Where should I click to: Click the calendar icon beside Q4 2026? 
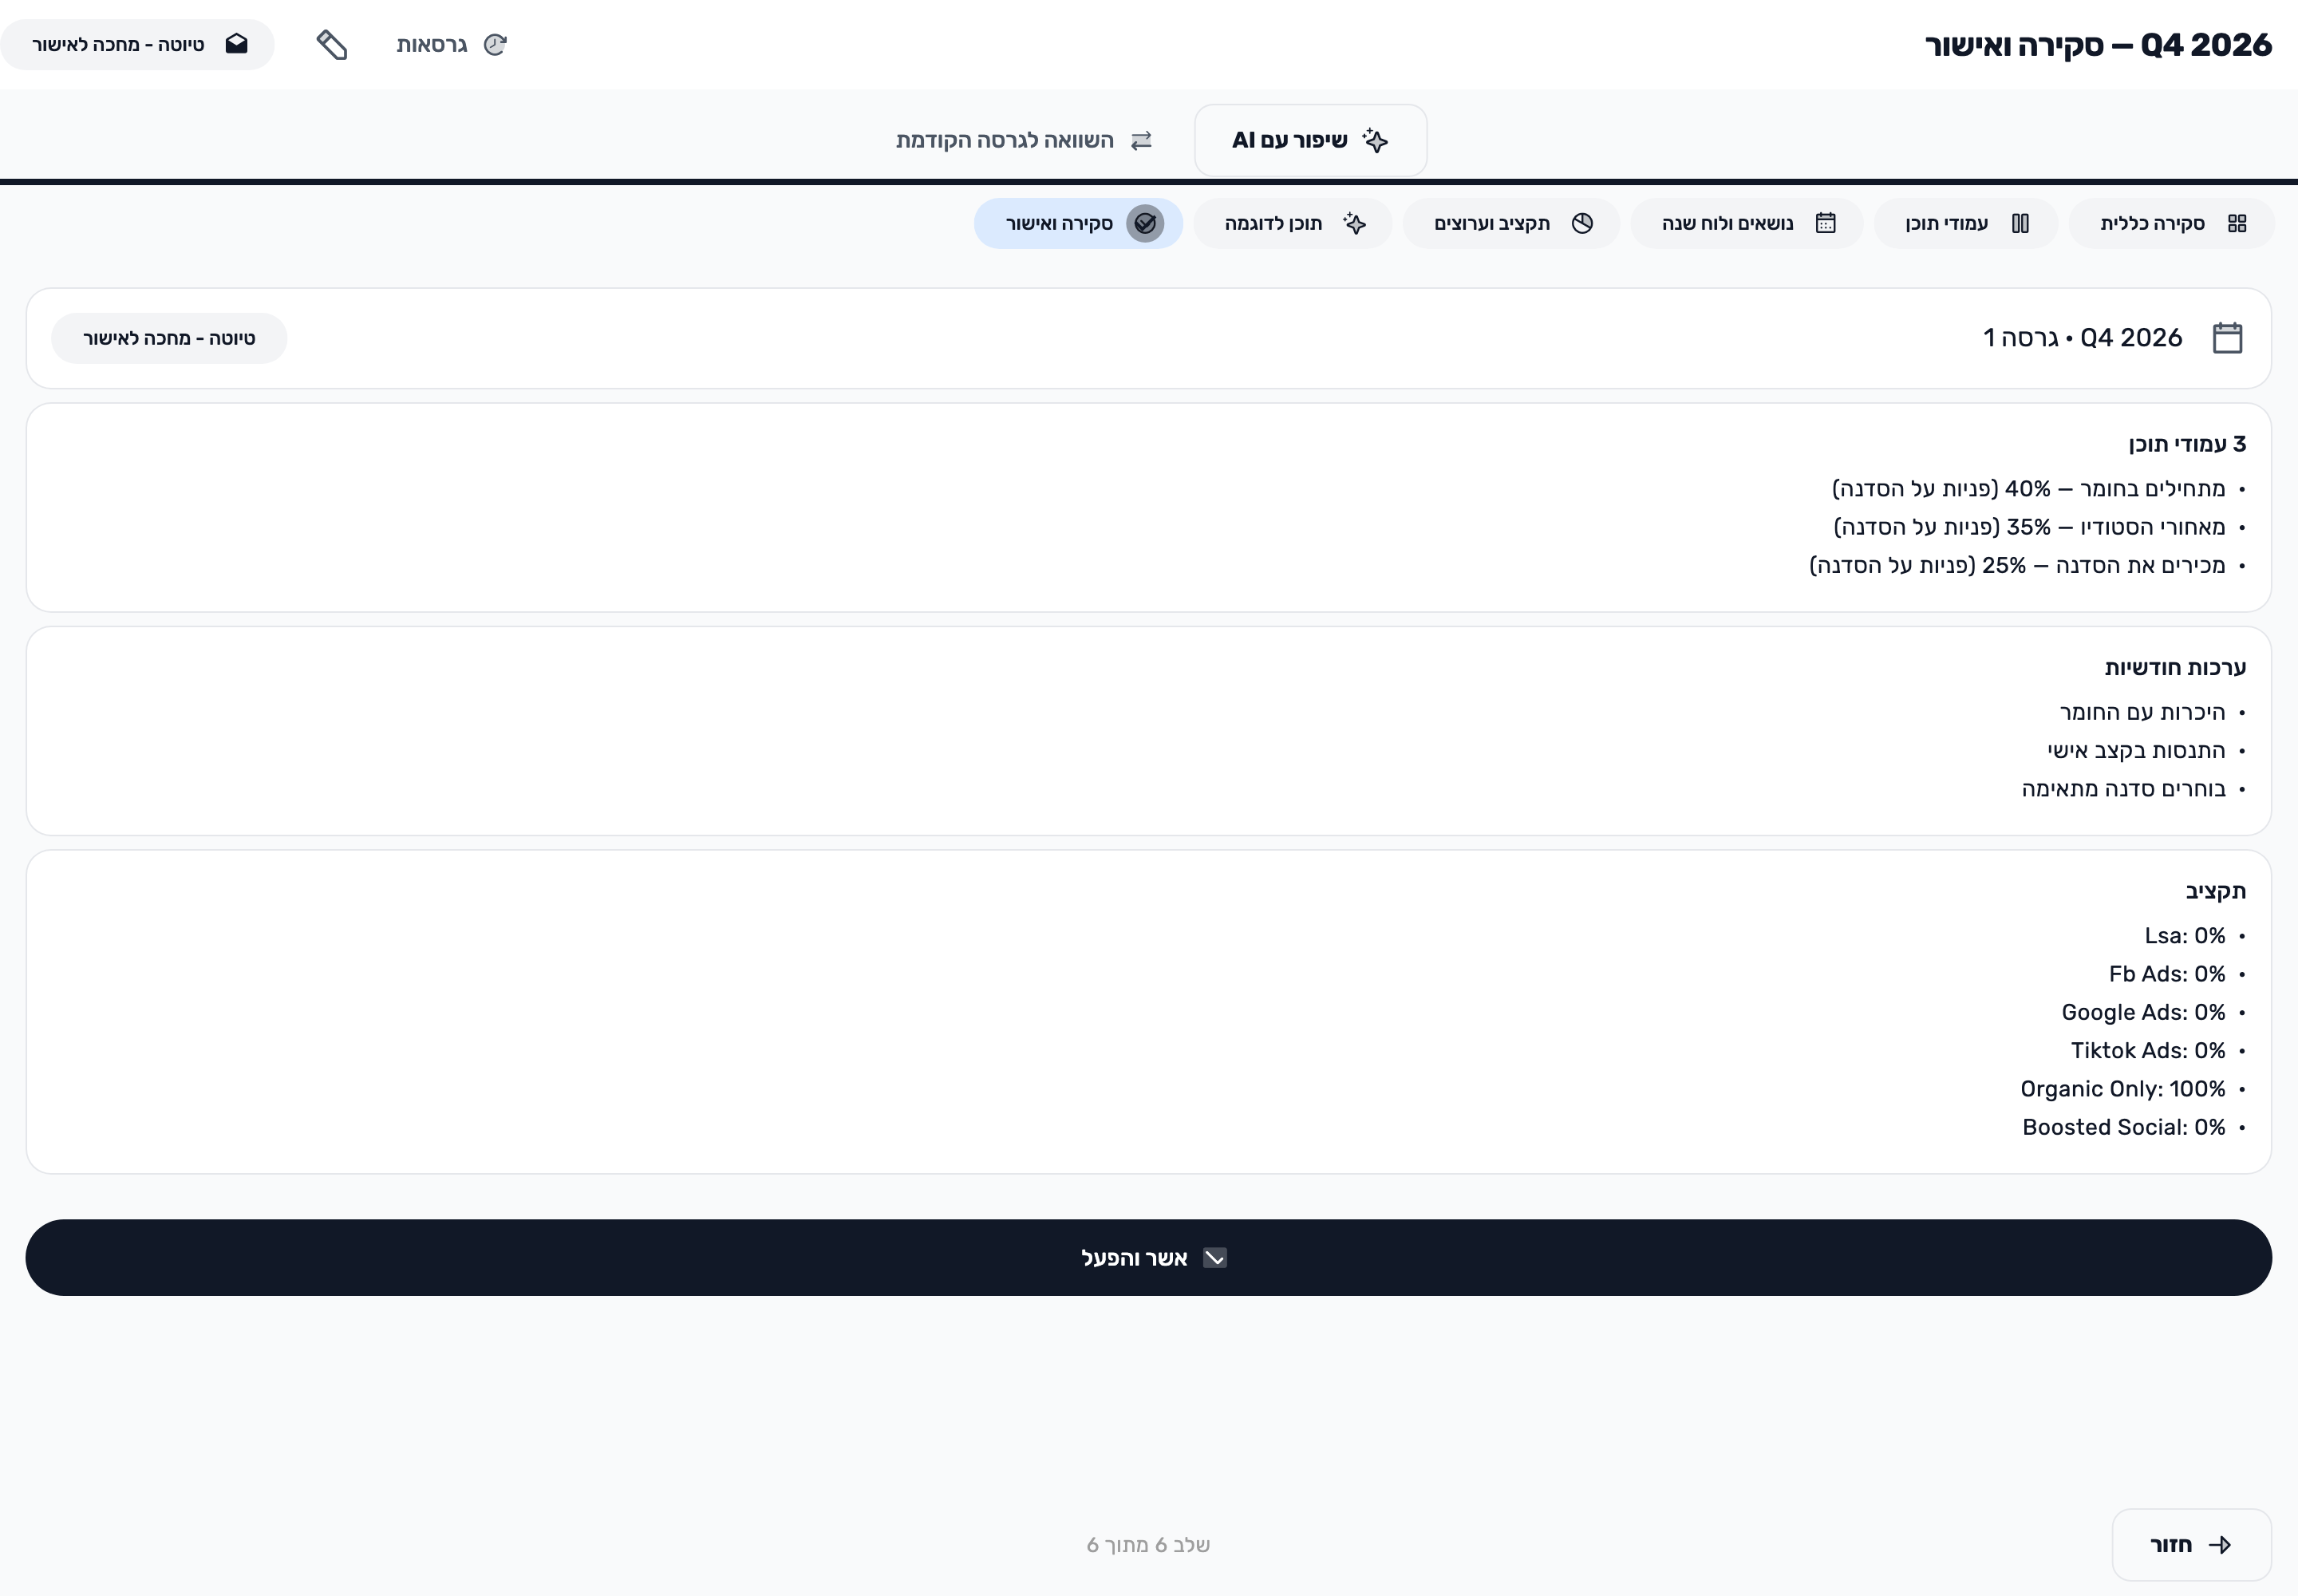click(2227, 338)
